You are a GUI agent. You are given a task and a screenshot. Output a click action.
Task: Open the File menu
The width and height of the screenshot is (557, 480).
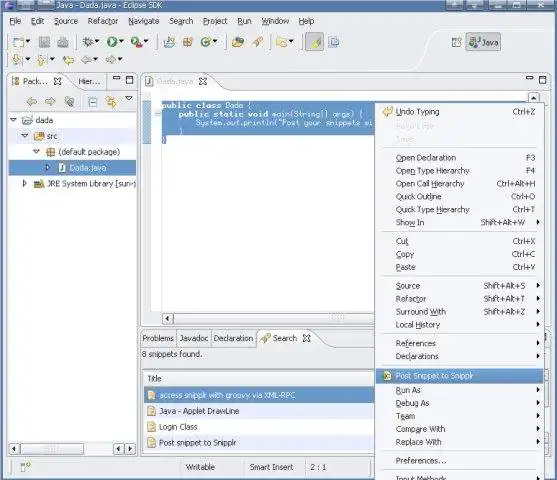(x=15, y=21)
